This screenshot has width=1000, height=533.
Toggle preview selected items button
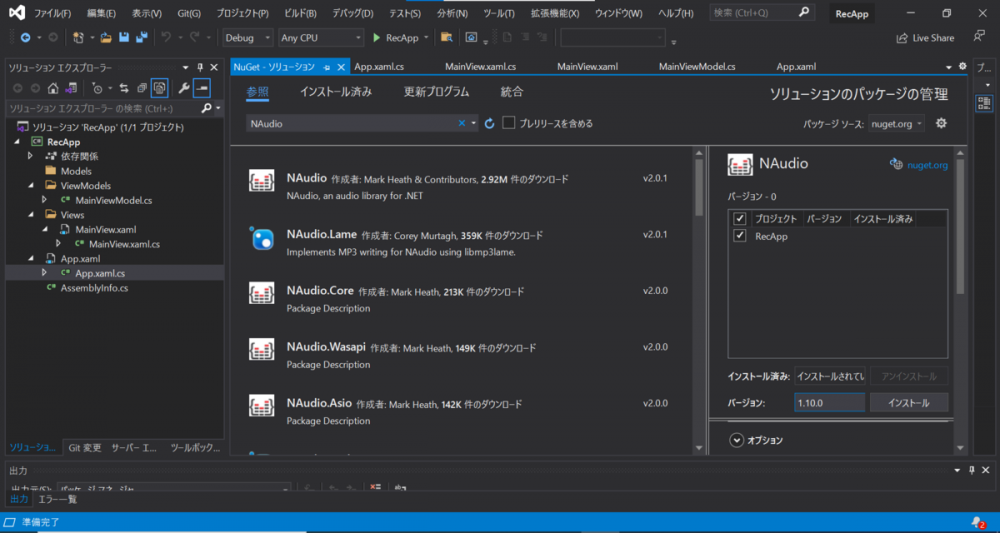202,88
